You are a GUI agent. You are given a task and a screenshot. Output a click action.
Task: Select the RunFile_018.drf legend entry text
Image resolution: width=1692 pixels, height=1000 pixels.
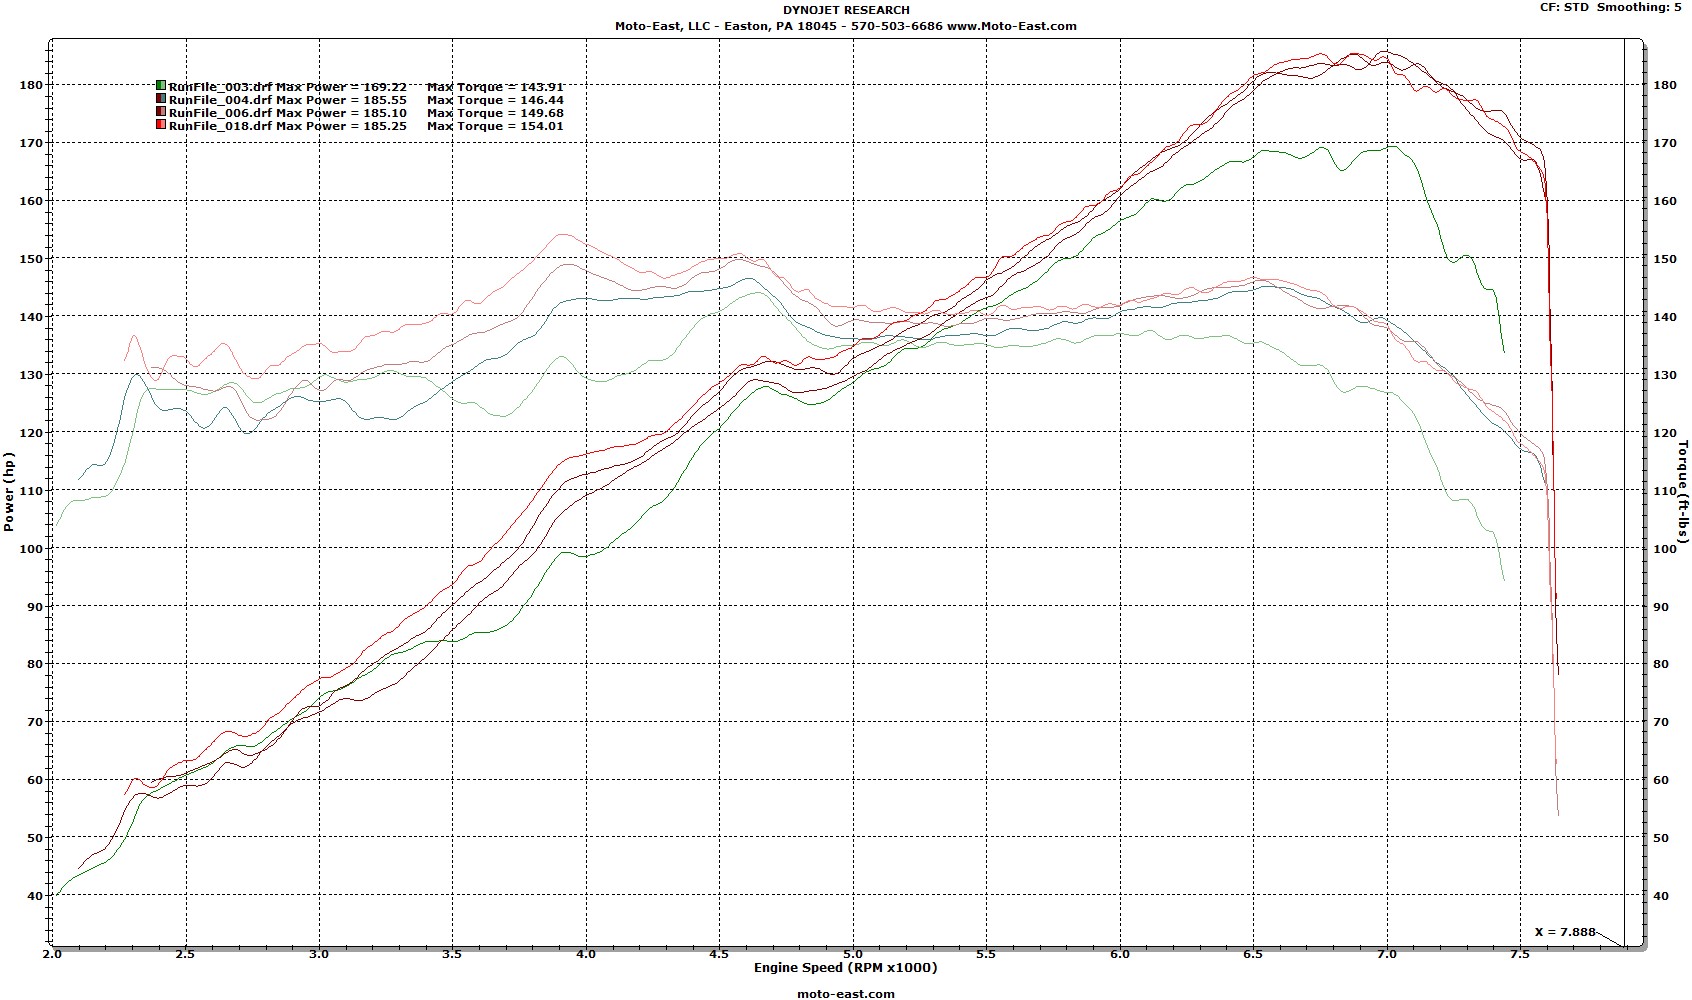click(x=220, y=126)
